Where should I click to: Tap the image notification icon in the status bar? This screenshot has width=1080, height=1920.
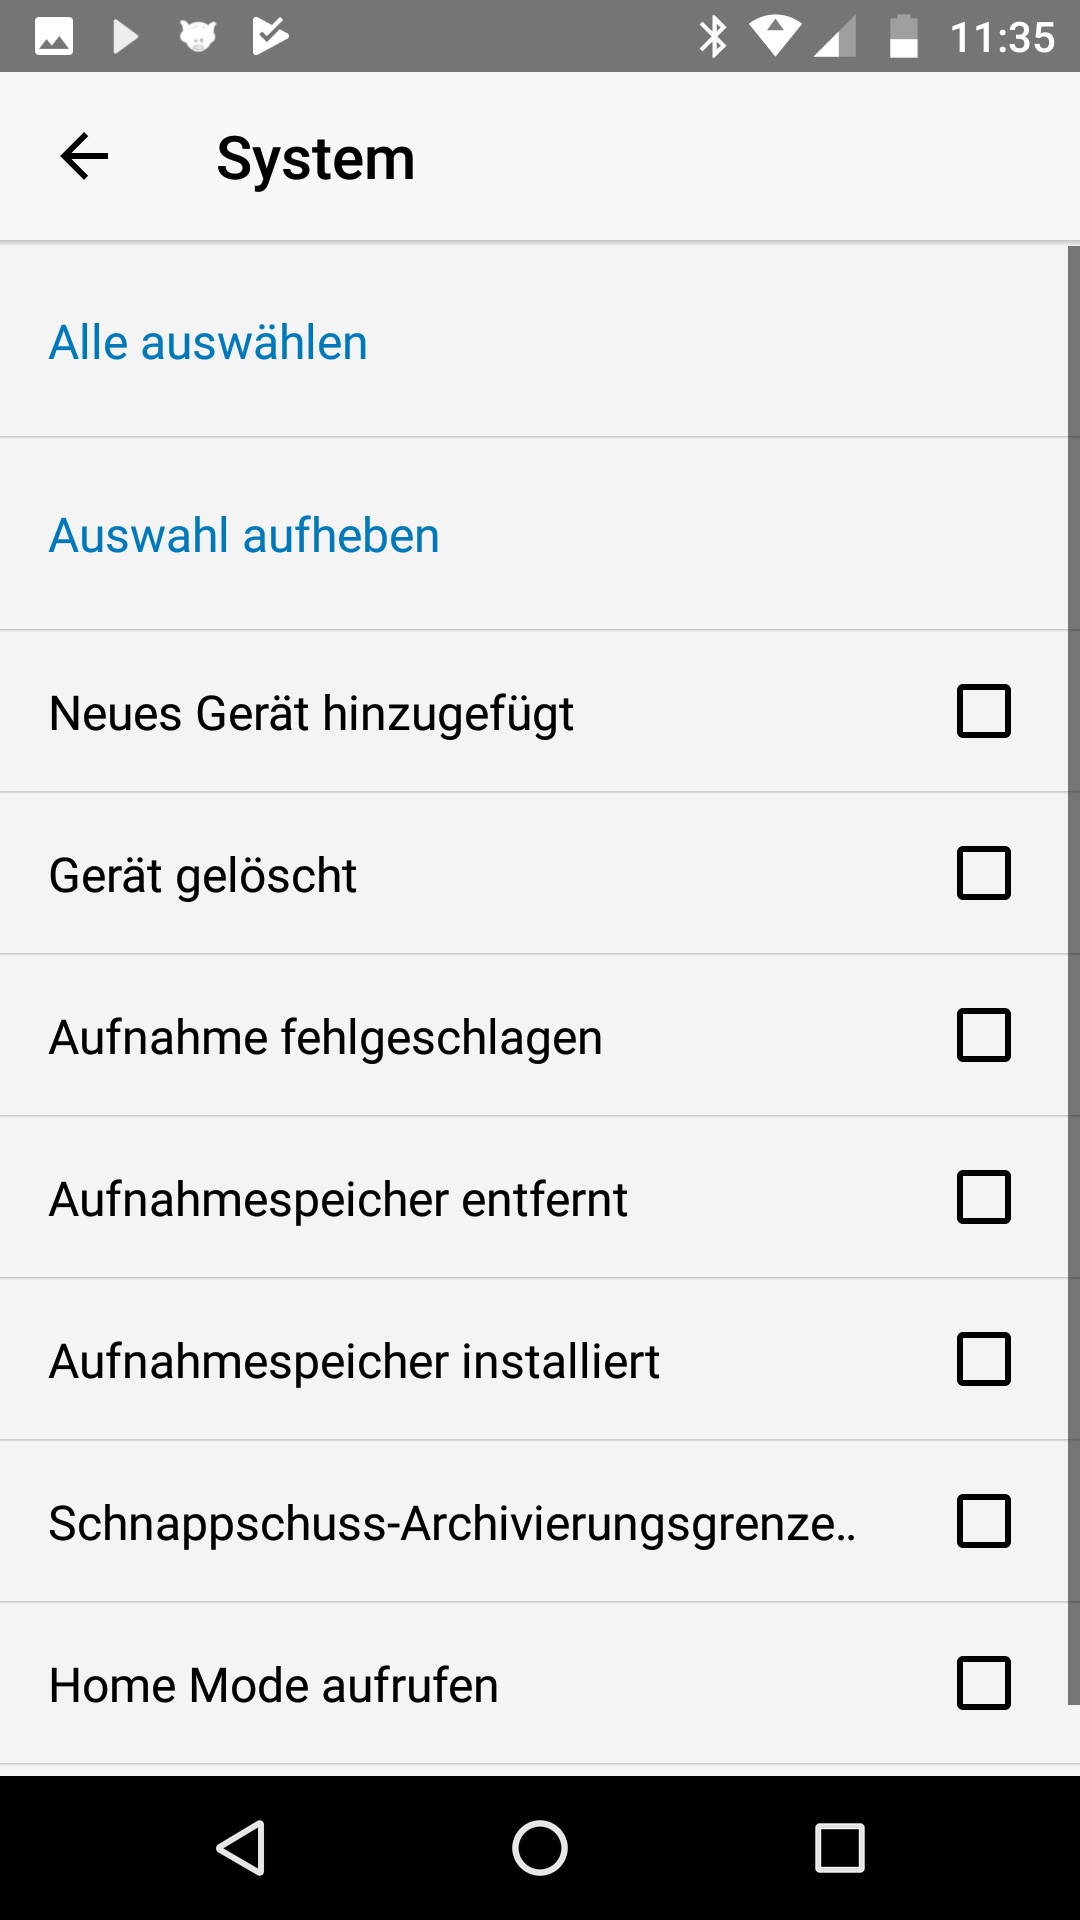click(54, 37)
